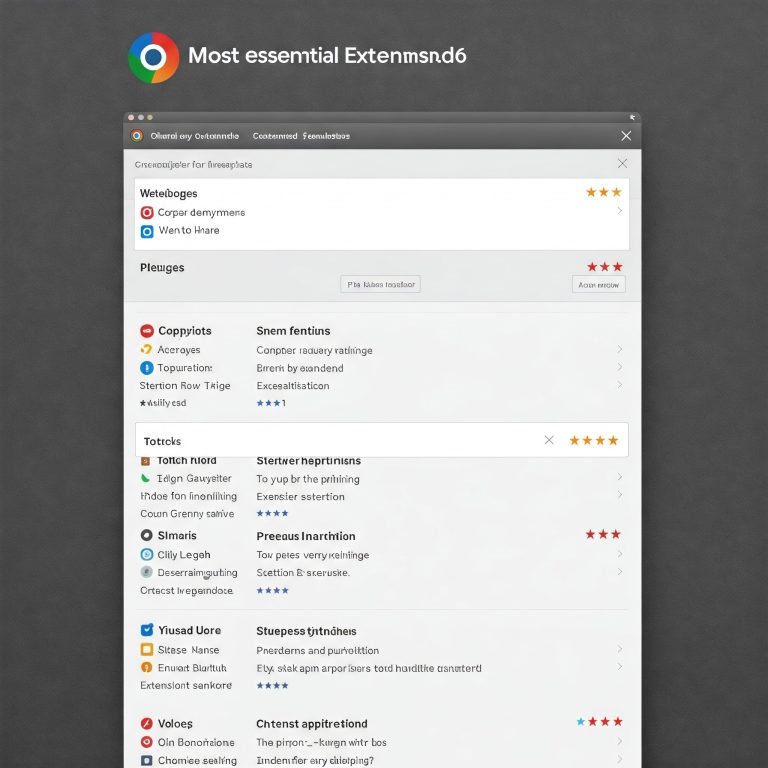Click the Stuepess tjntnoheis heading
Screen dimensions: 768x768
point(306,631)
